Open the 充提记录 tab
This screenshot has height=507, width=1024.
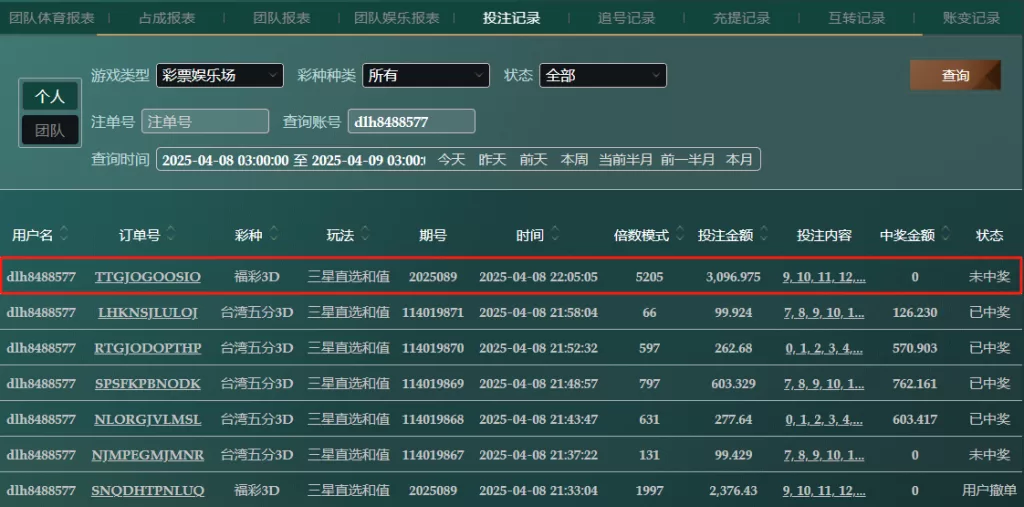point(741,18)
